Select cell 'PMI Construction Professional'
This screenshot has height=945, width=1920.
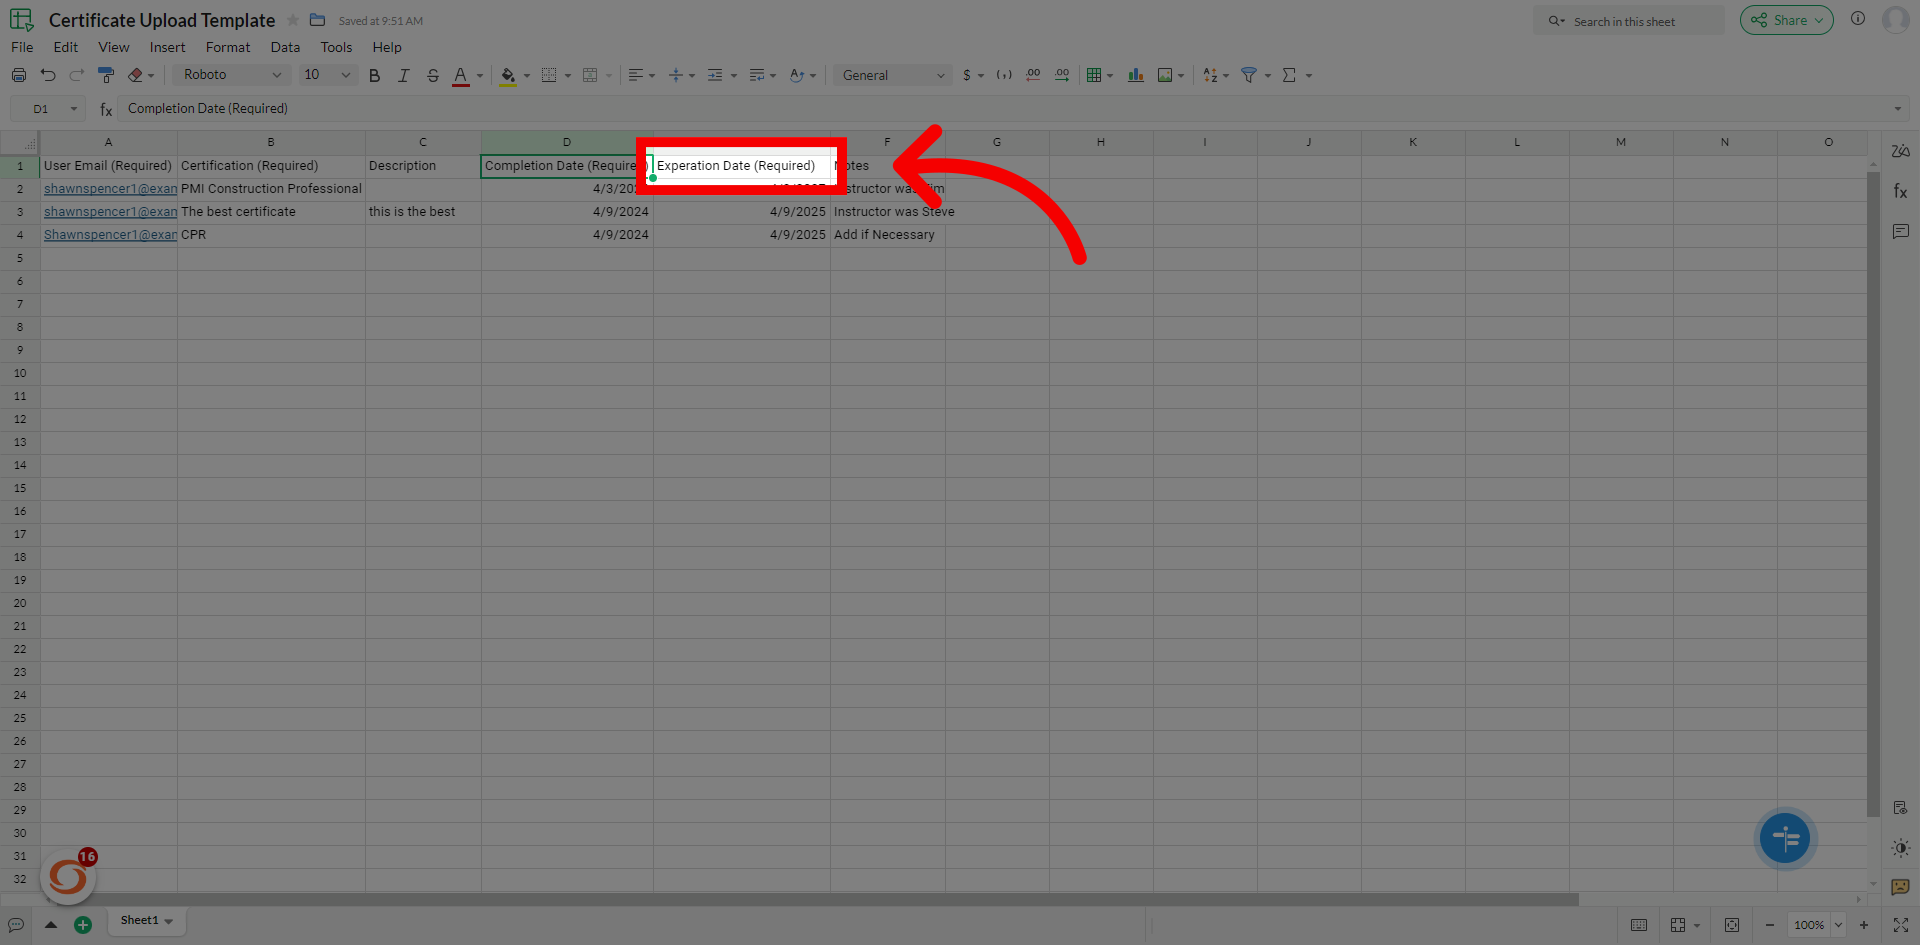pos(271,189)
